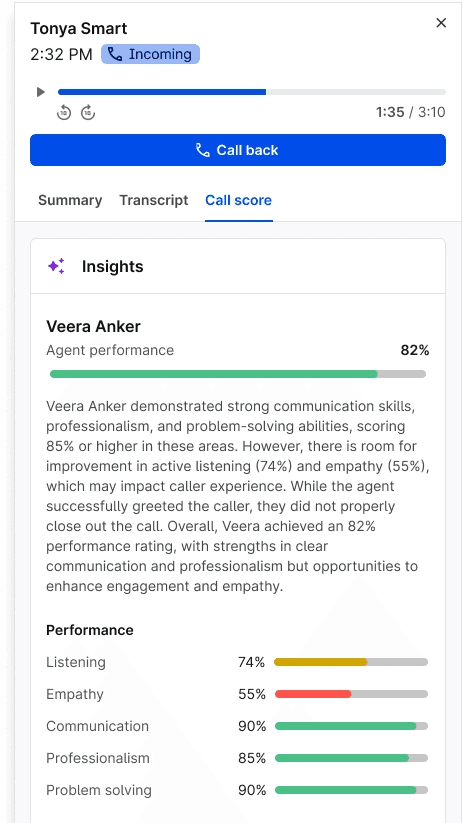
Task: Rewind recording 10 seconds
Action: (64, 112)
